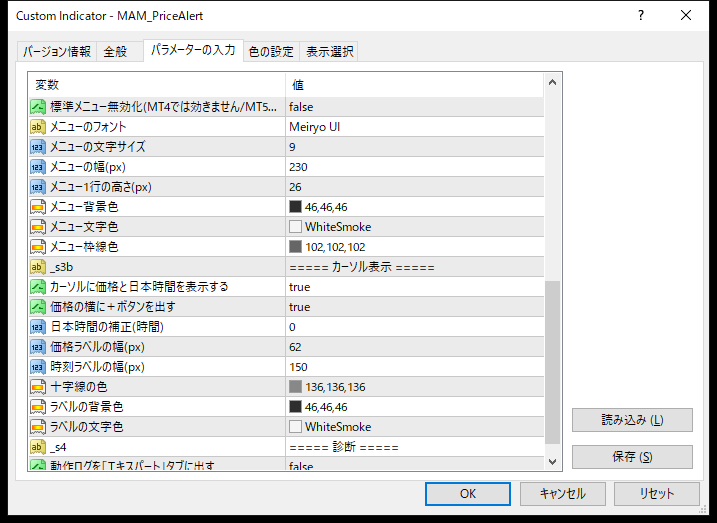Image resolution: width=717 pixels, height=523 pixels.
Task: Click the string icon beside _s4
Action: [x=38, y=447]
